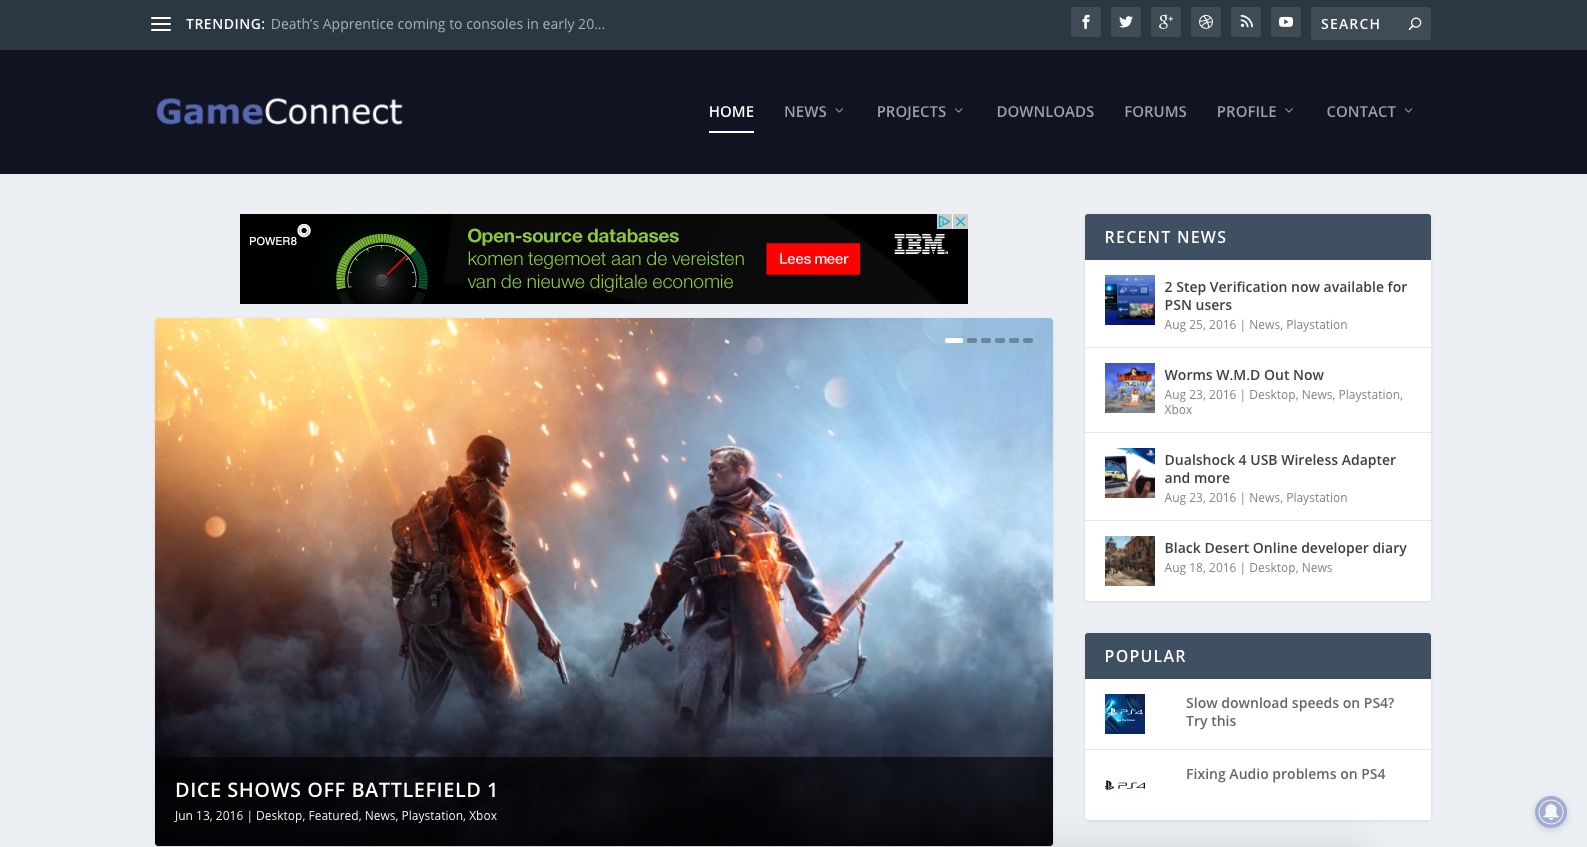Image resolution: width=1587 pixels, height=847 pixels.
Task: Click the search magnifier icon
Action: [1415, 24]
